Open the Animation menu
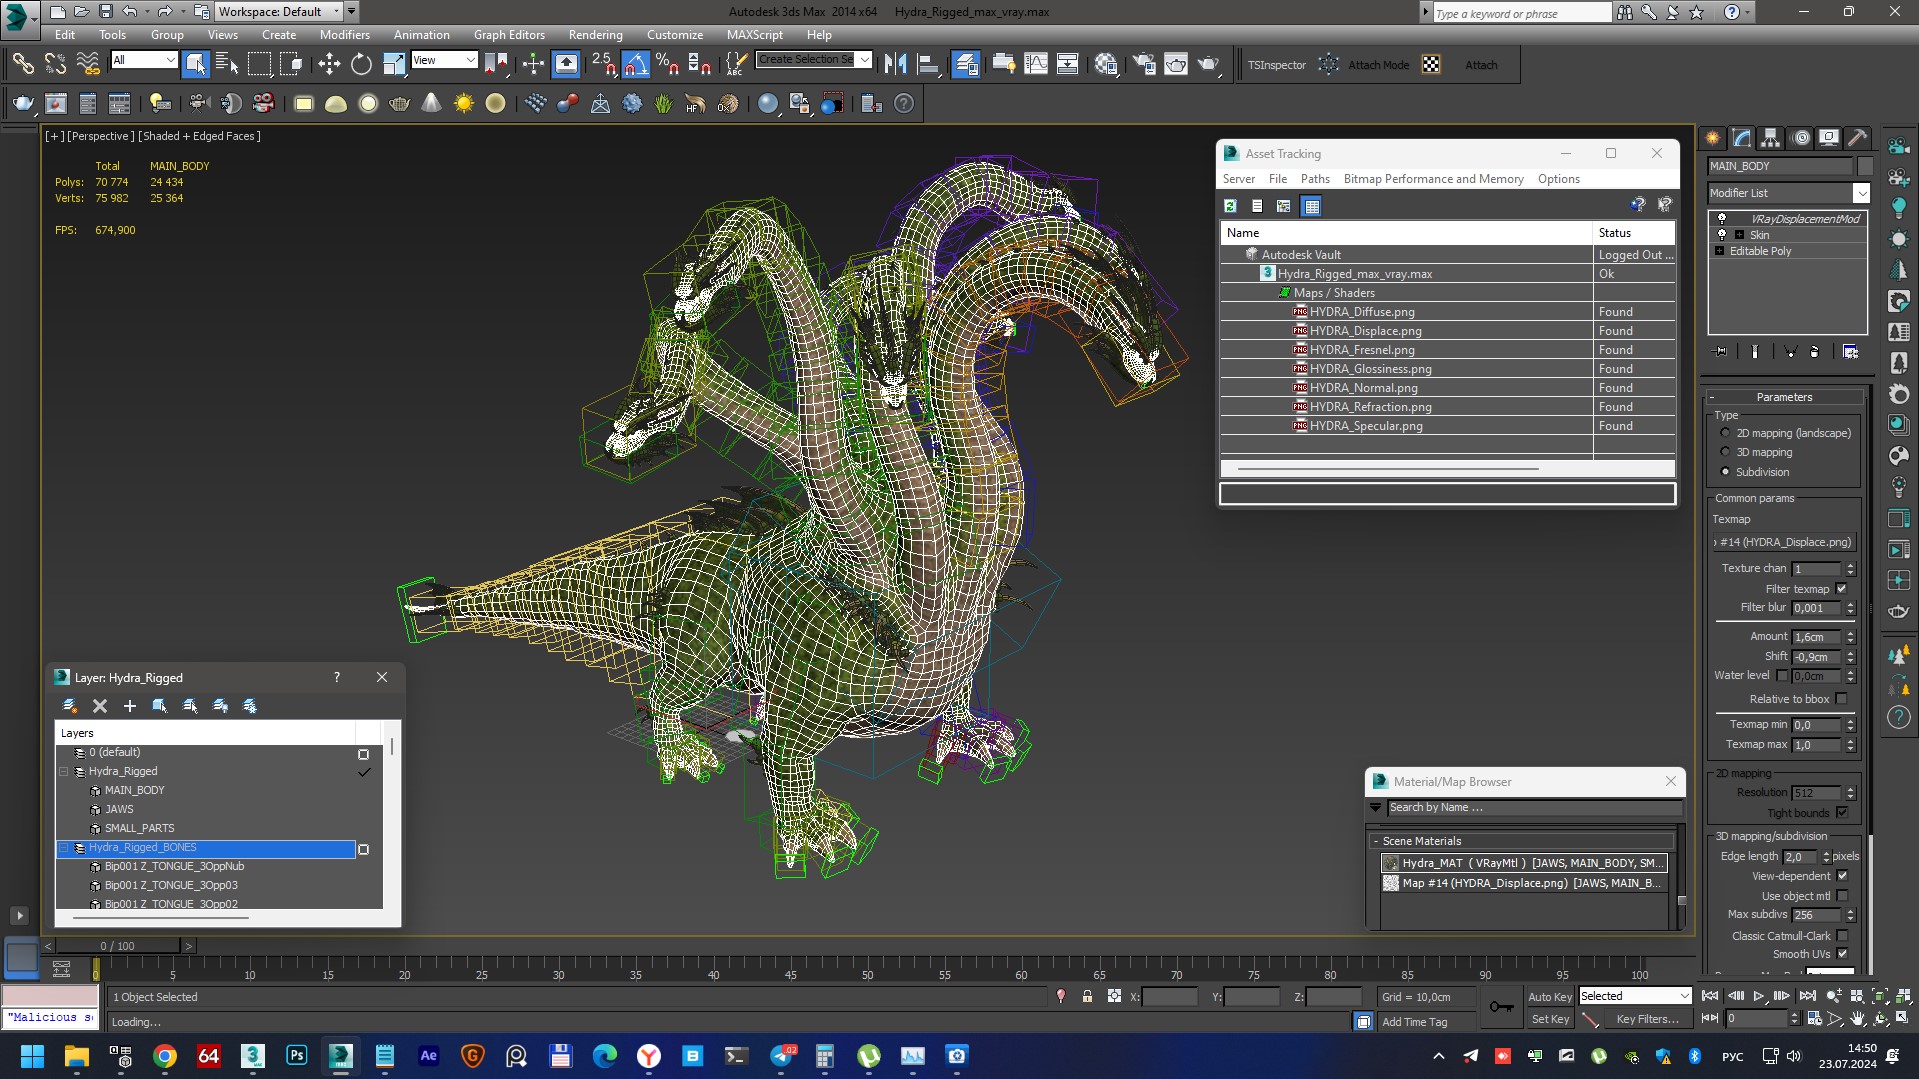The height and width of the screenshot is (1079, 1919). 421,34
